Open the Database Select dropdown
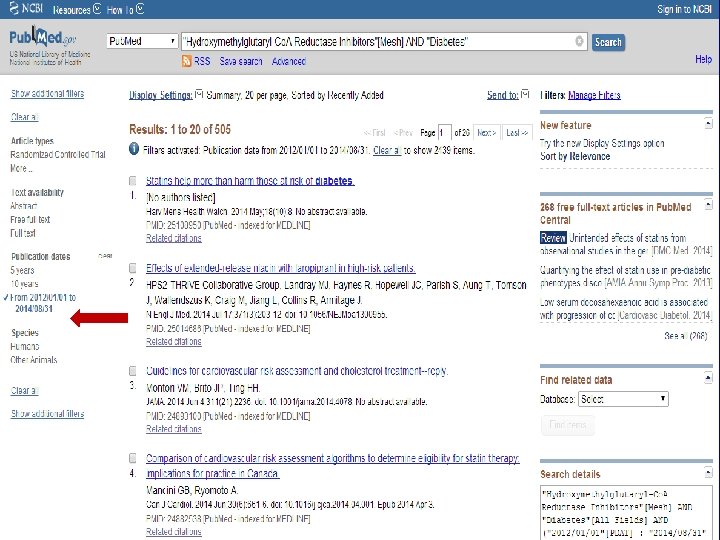This screenshot has height=540, width=720. tap(623, 399)
